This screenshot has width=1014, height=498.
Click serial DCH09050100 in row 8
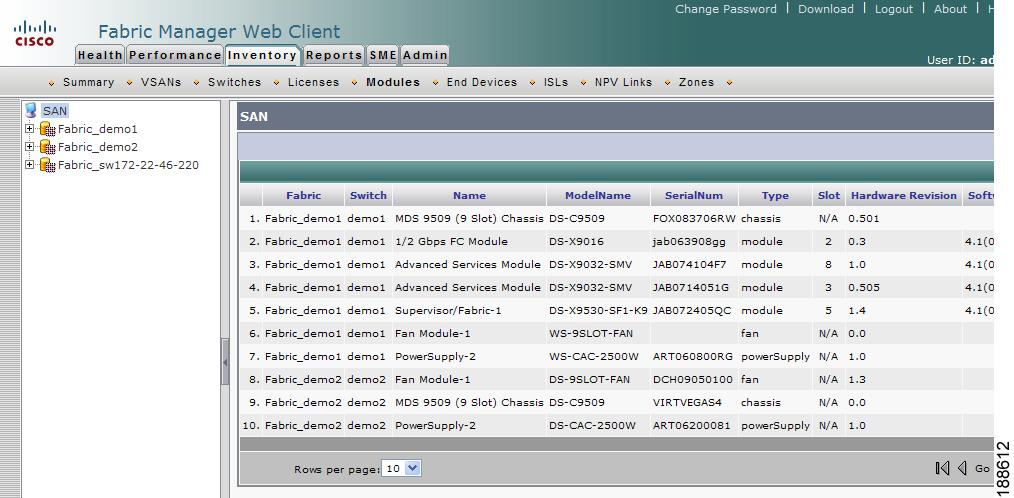[x=693, y=379]
